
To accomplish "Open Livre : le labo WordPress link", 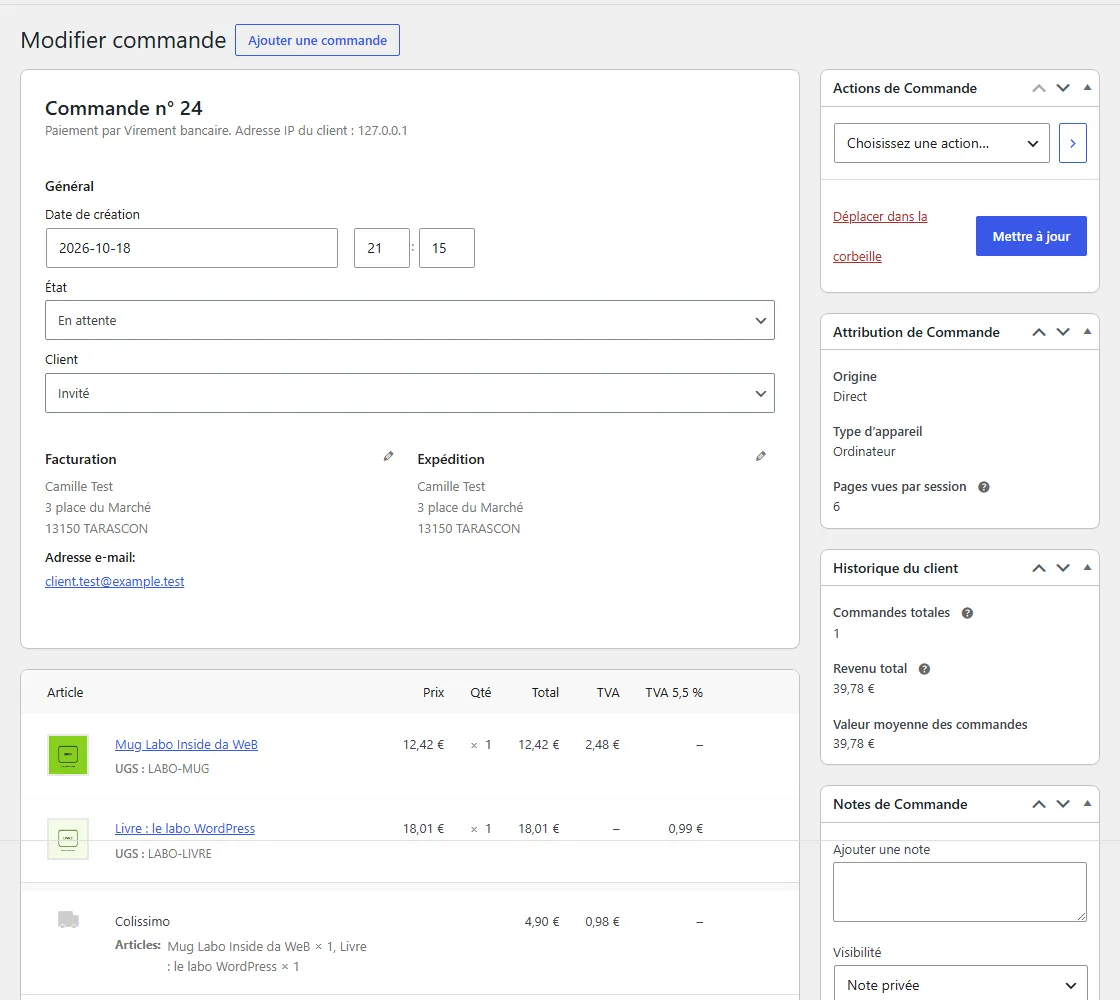I will [185, 829].
